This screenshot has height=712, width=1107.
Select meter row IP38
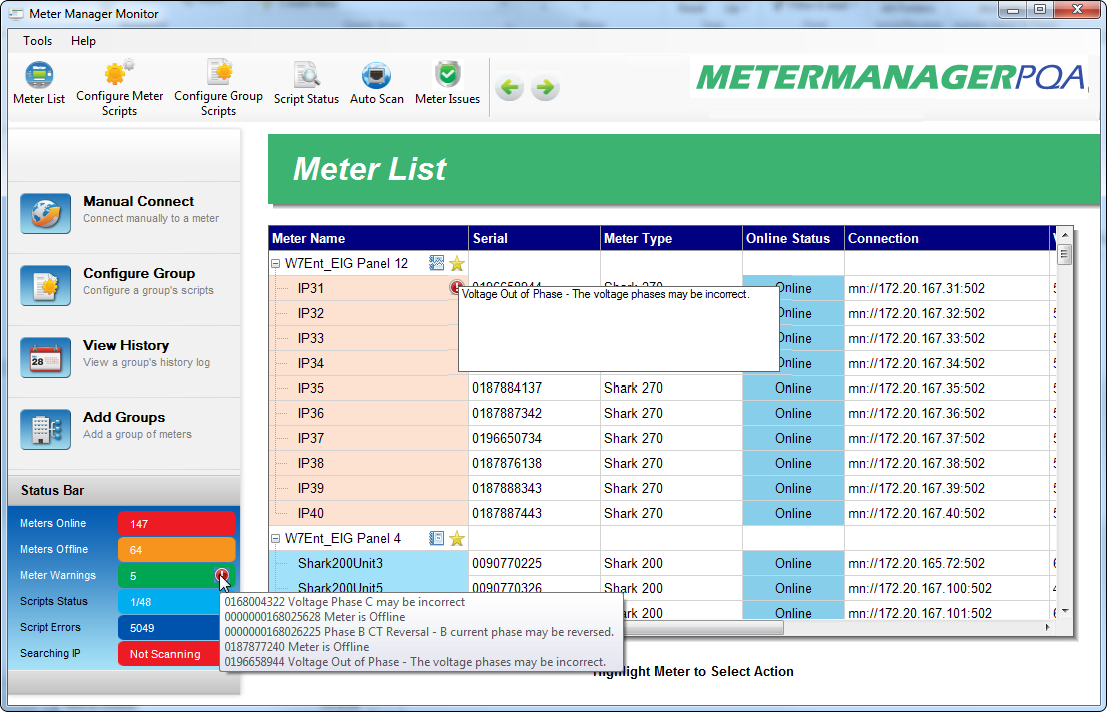(x=662, y=464)
